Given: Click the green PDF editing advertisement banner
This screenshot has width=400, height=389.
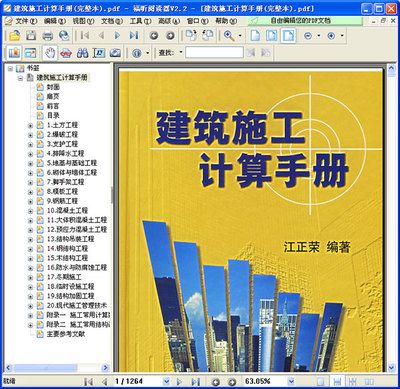Looking at the screenshot, I should [x=305, y=21].
